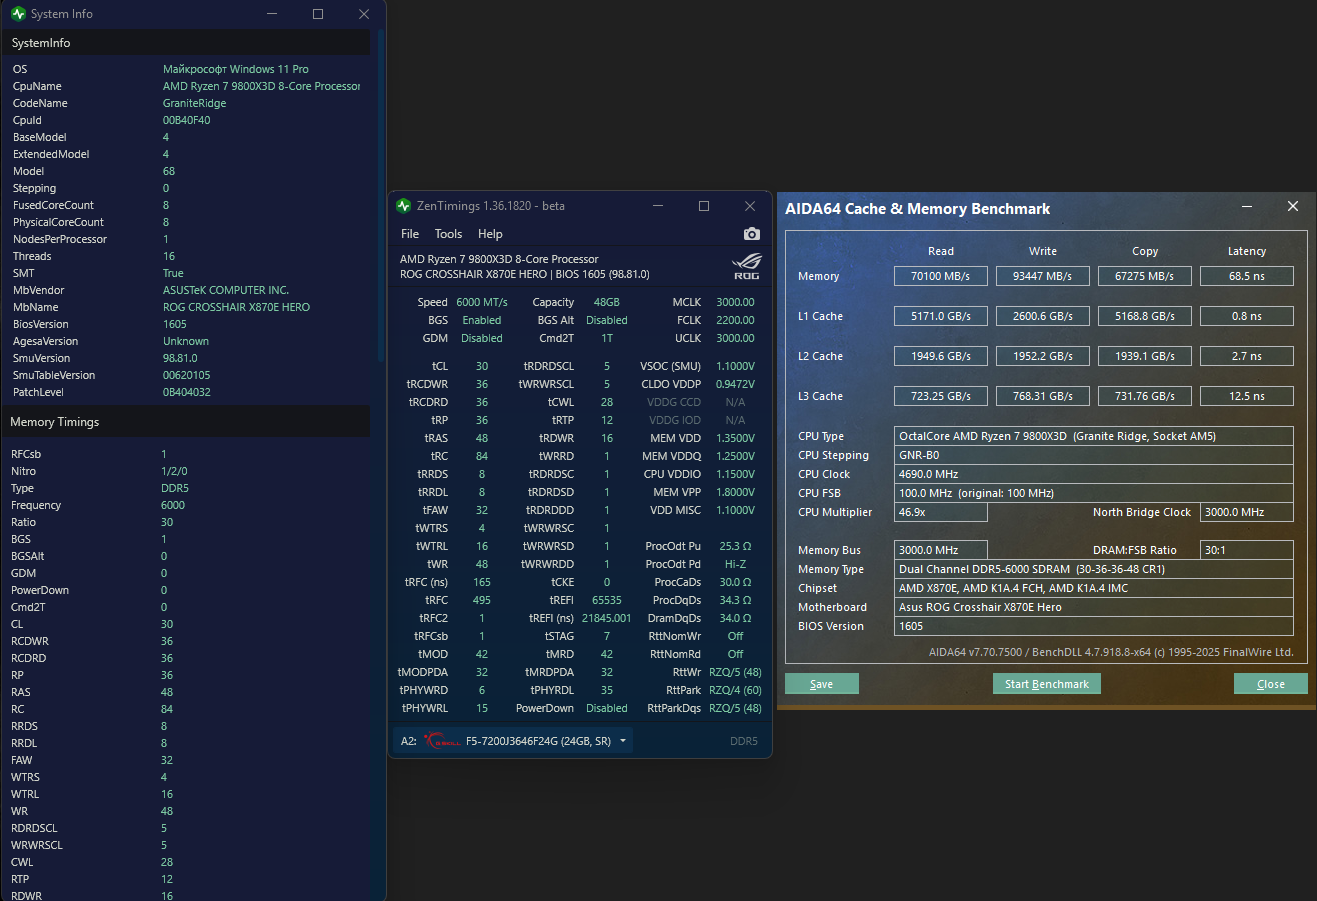The image size is (1317, 901).
Task: Maximize the System Info window
Action: point(318,14)
